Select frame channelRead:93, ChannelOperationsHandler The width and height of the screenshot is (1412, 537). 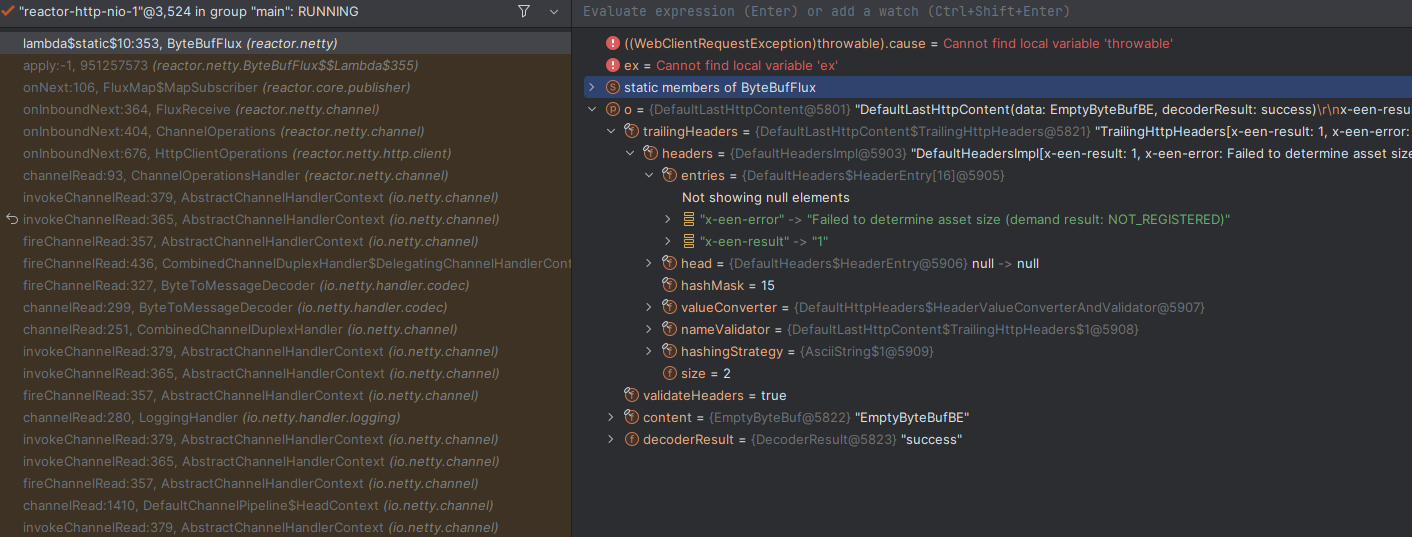pos(286,176)
